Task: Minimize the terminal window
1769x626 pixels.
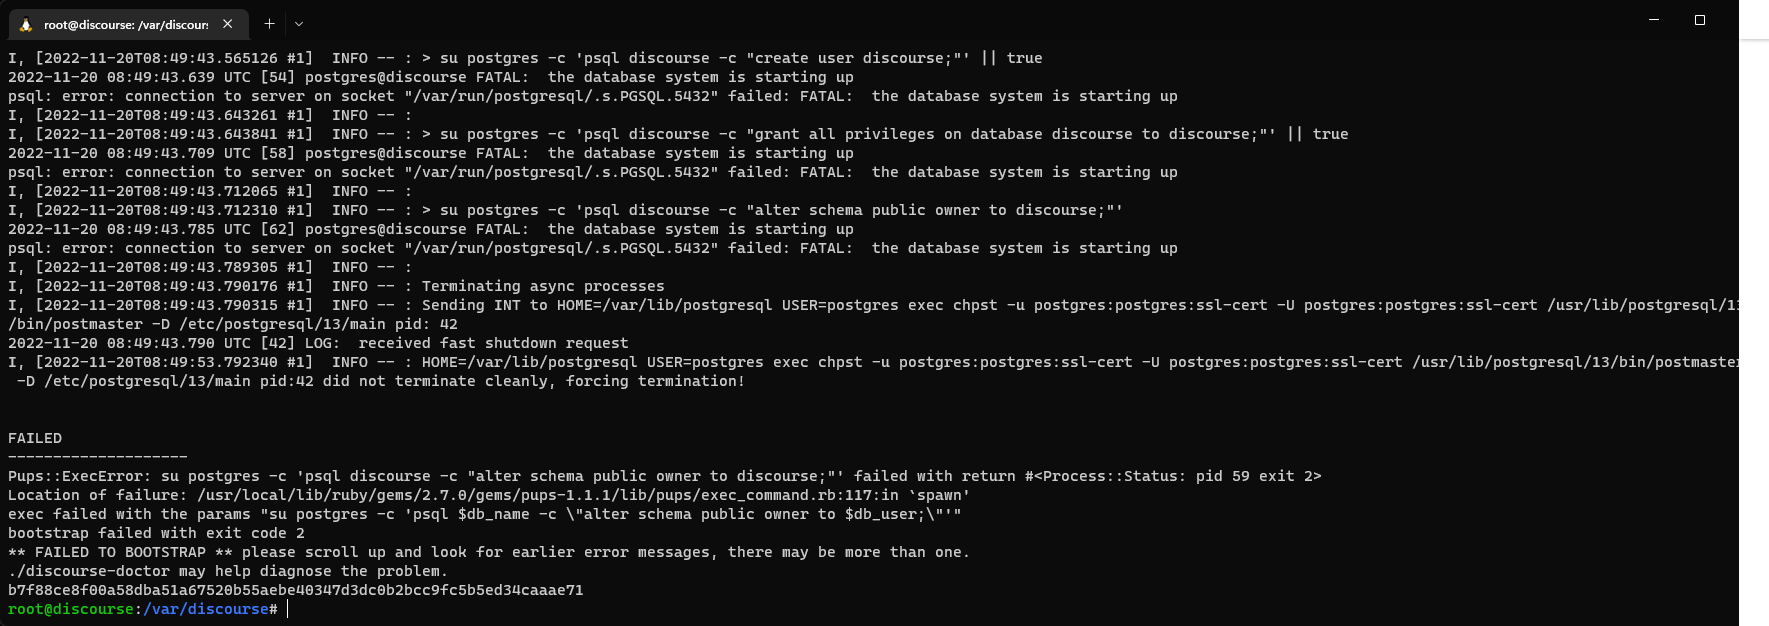Action: [1654, 20]
